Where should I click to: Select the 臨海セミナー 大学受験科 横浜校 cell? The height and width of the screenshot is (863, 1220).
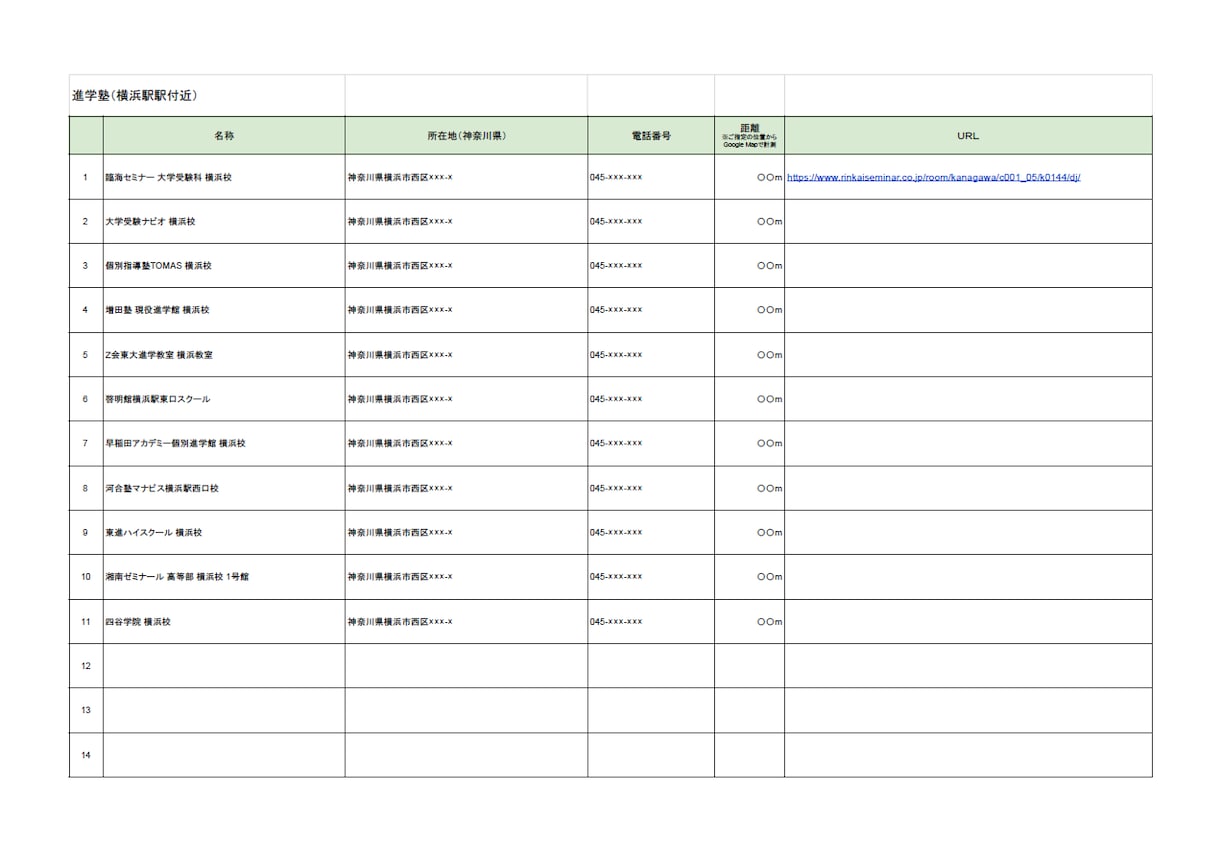click(224, 177)
